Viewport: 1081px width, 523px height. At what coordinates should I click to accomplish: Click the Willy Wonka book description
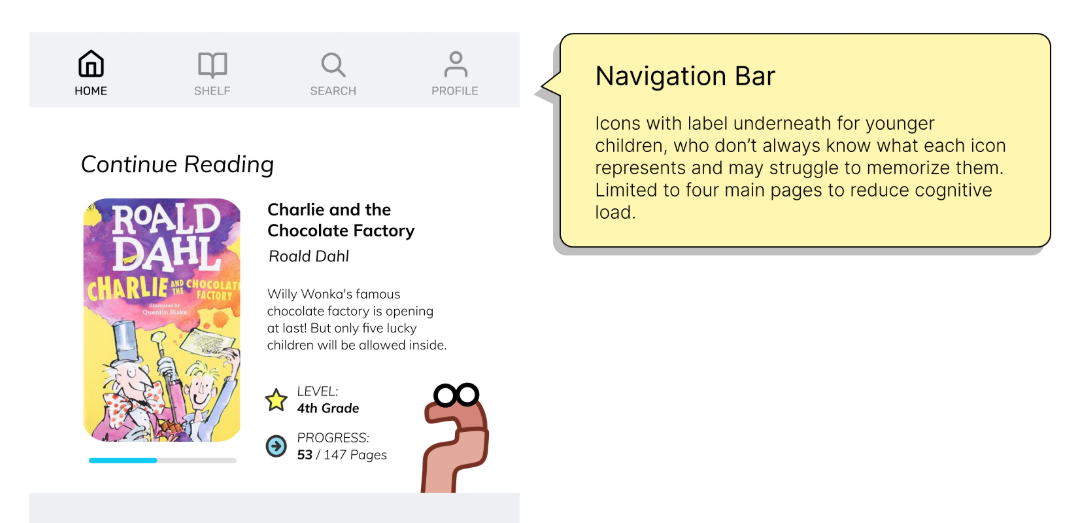coord(356,320)
